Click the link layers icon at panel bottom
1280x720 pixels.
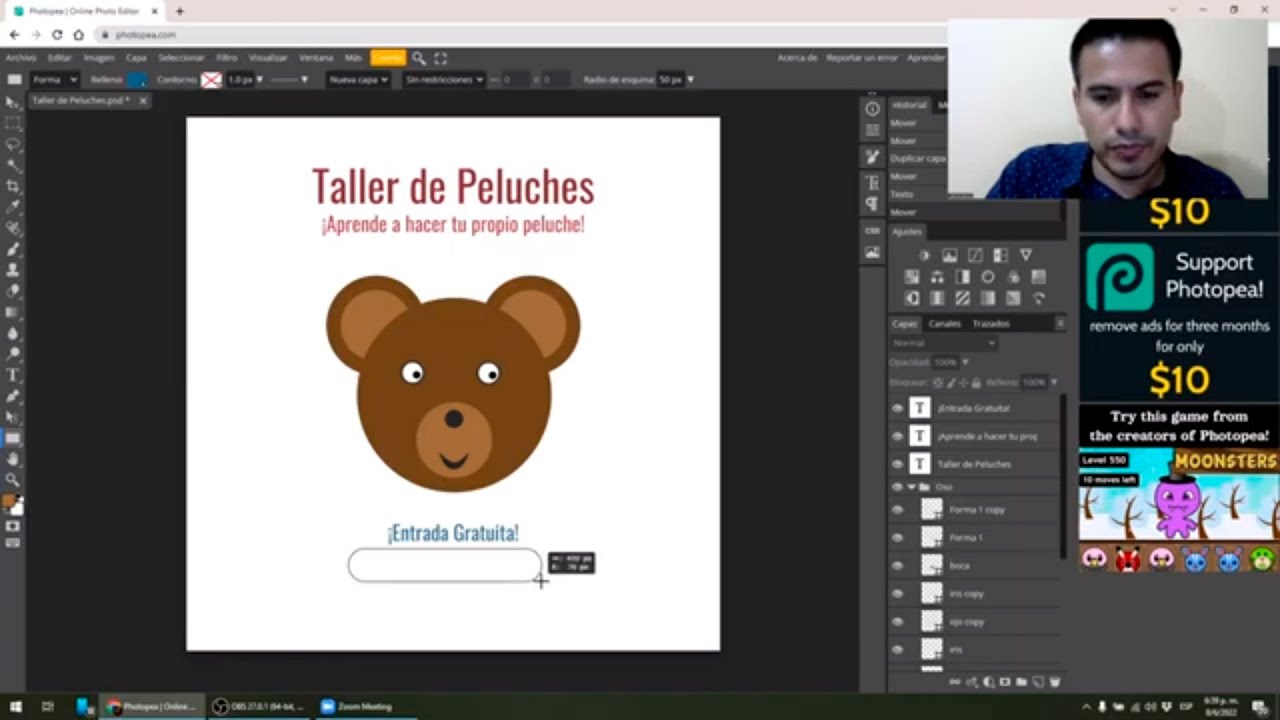point(955,682)
